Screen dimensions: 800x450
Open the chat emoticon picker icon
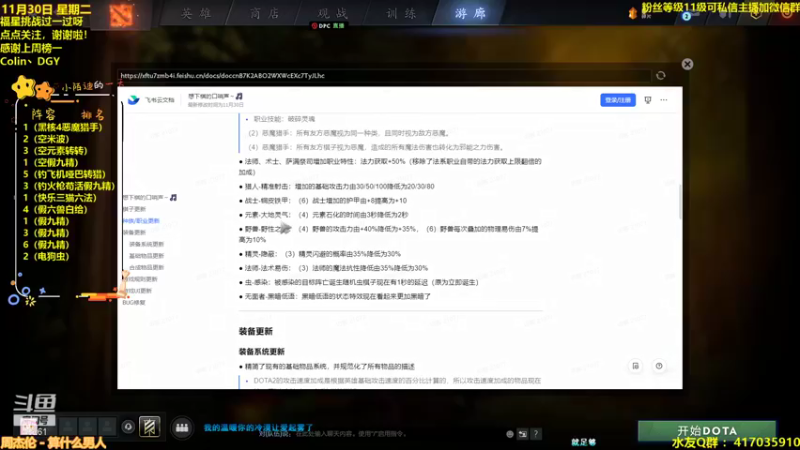click(x=510, y=434)
